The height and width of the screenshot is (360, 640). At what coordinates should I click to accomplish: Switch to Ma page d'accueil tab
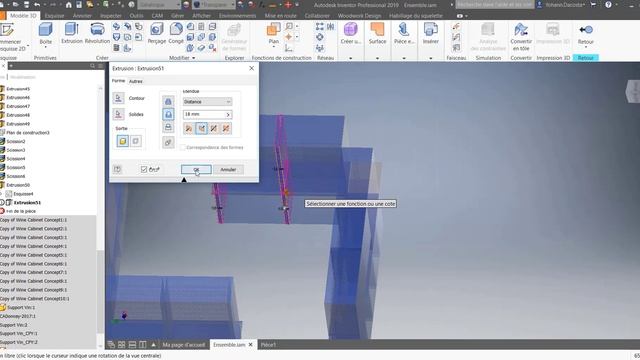[x=184, y=345]
